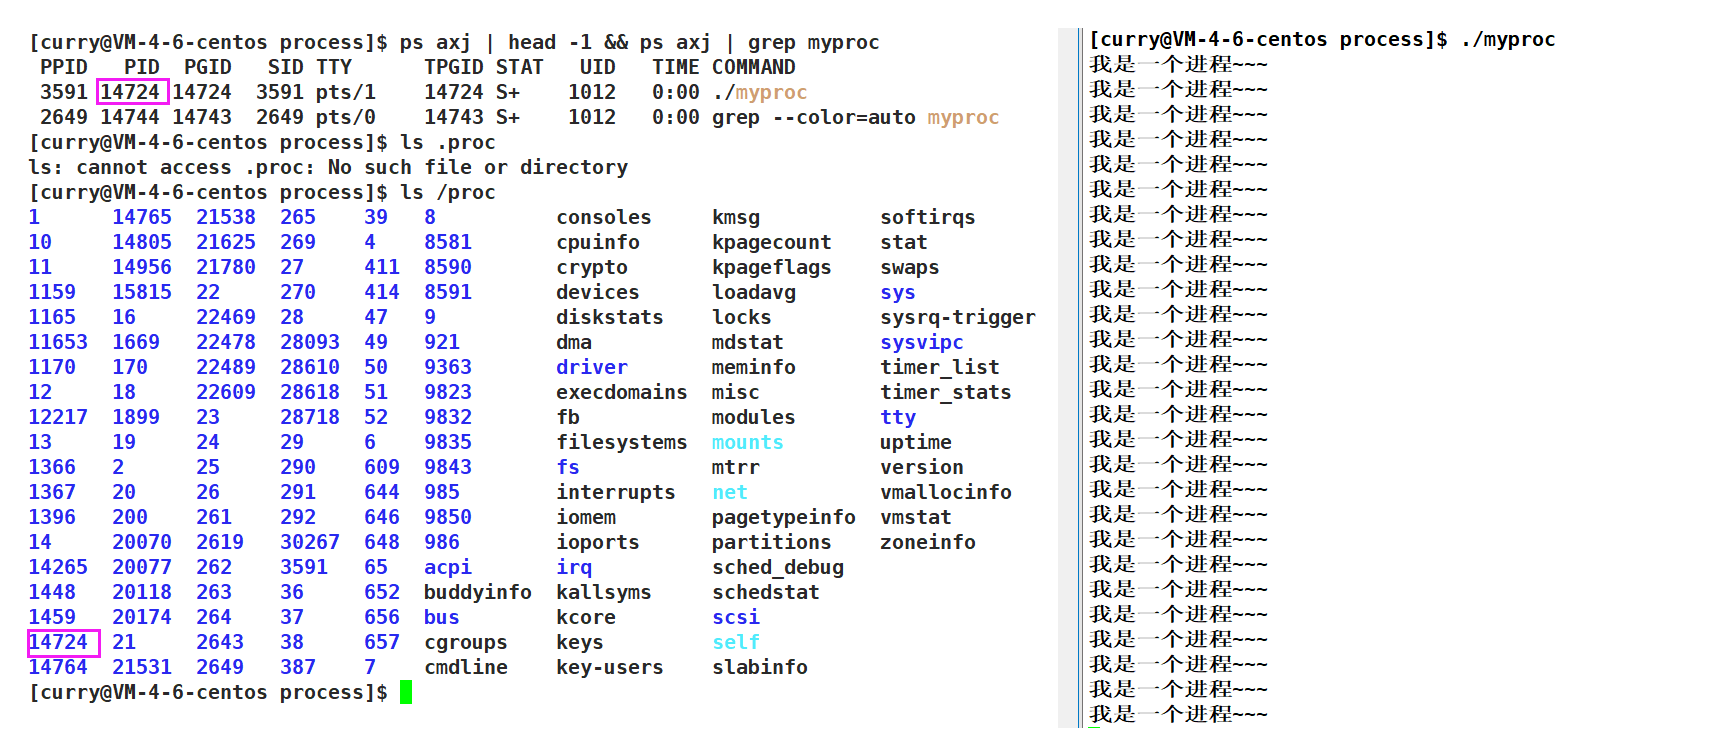Click the blue 'acpi' directory

point(447,568)
